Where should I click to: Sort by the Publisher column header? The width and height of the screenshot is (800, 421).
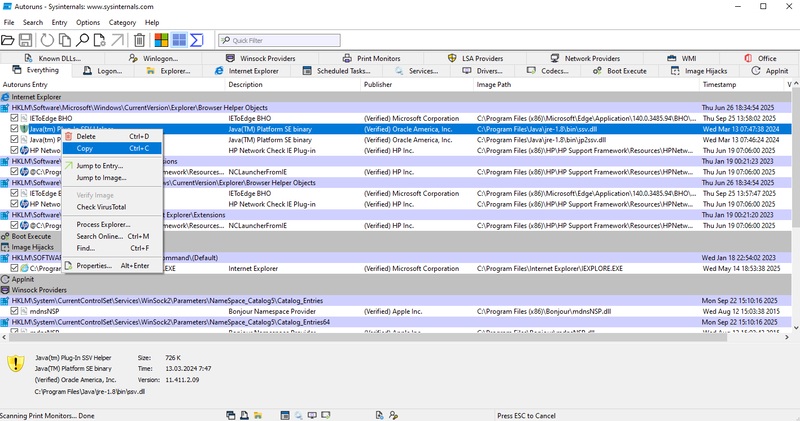(x=378, y=85)
